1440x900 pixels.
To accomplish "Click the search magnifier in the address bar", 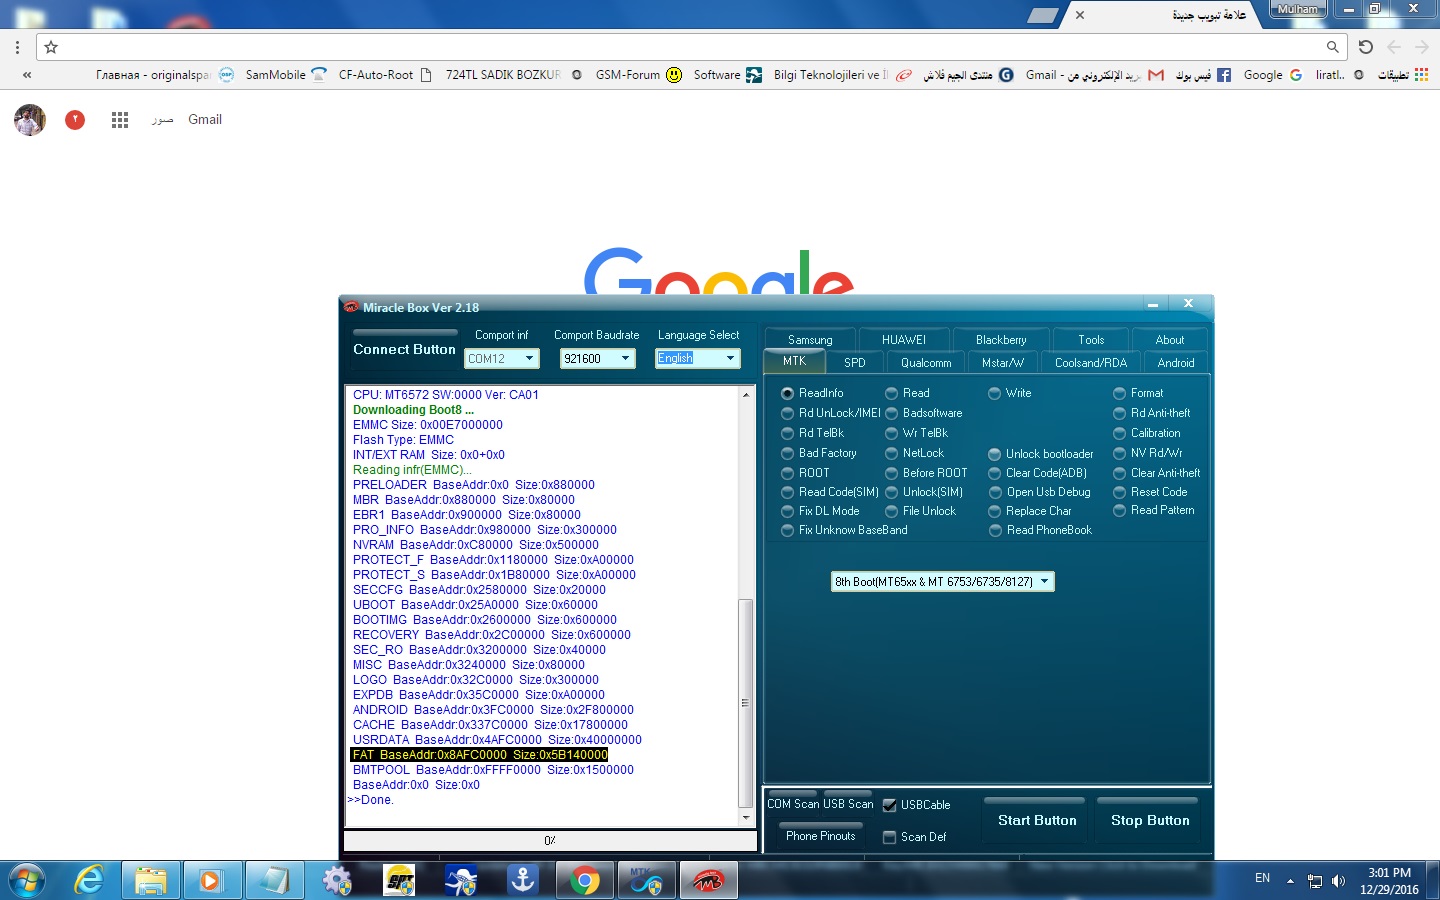I will [x=1332, y=47].
